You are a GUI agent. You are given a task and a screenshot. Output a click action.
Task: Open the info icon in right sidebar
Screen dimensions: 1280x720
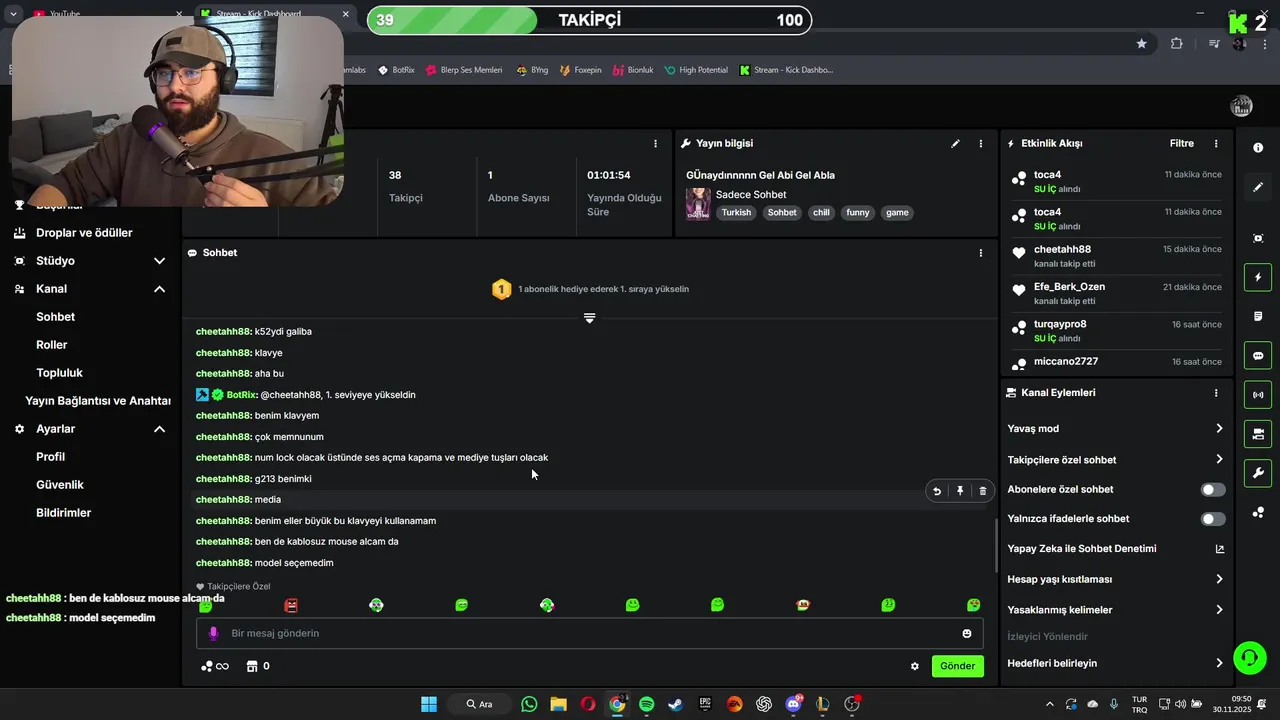tap(1258, 148)
